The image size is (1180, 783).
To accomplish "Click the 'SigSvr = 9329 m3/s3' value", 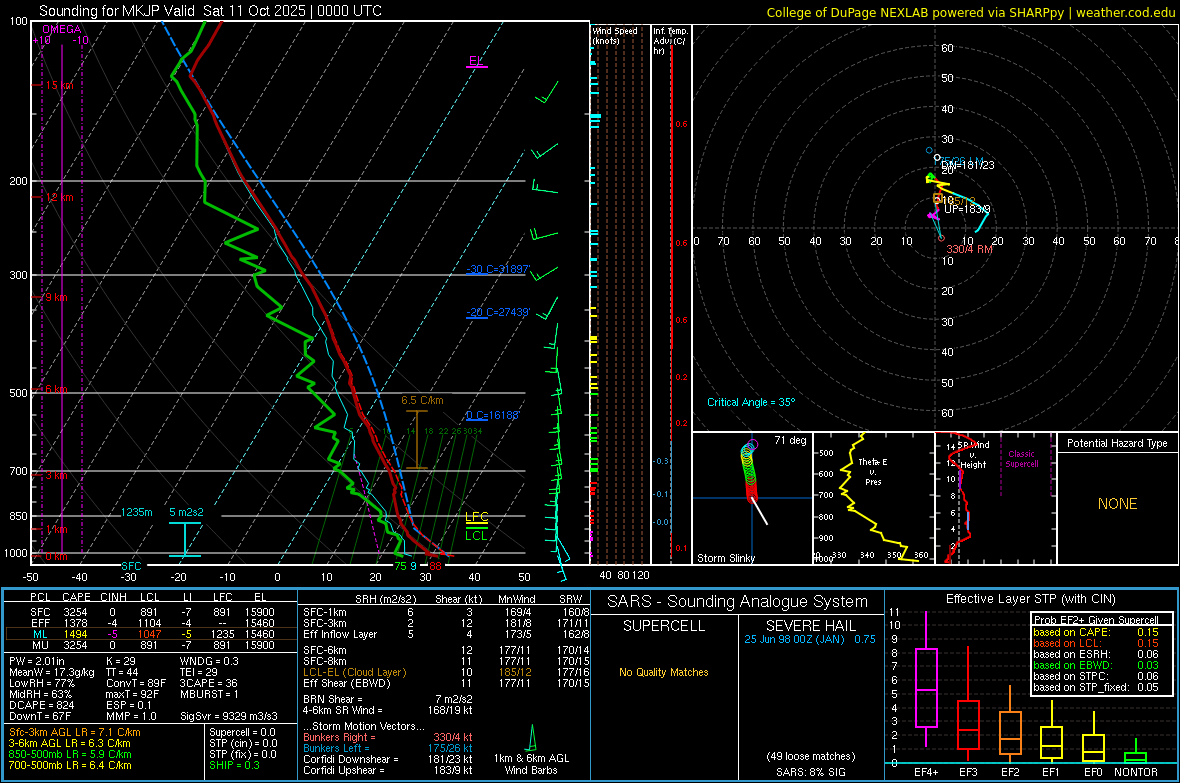I will 229,716.
